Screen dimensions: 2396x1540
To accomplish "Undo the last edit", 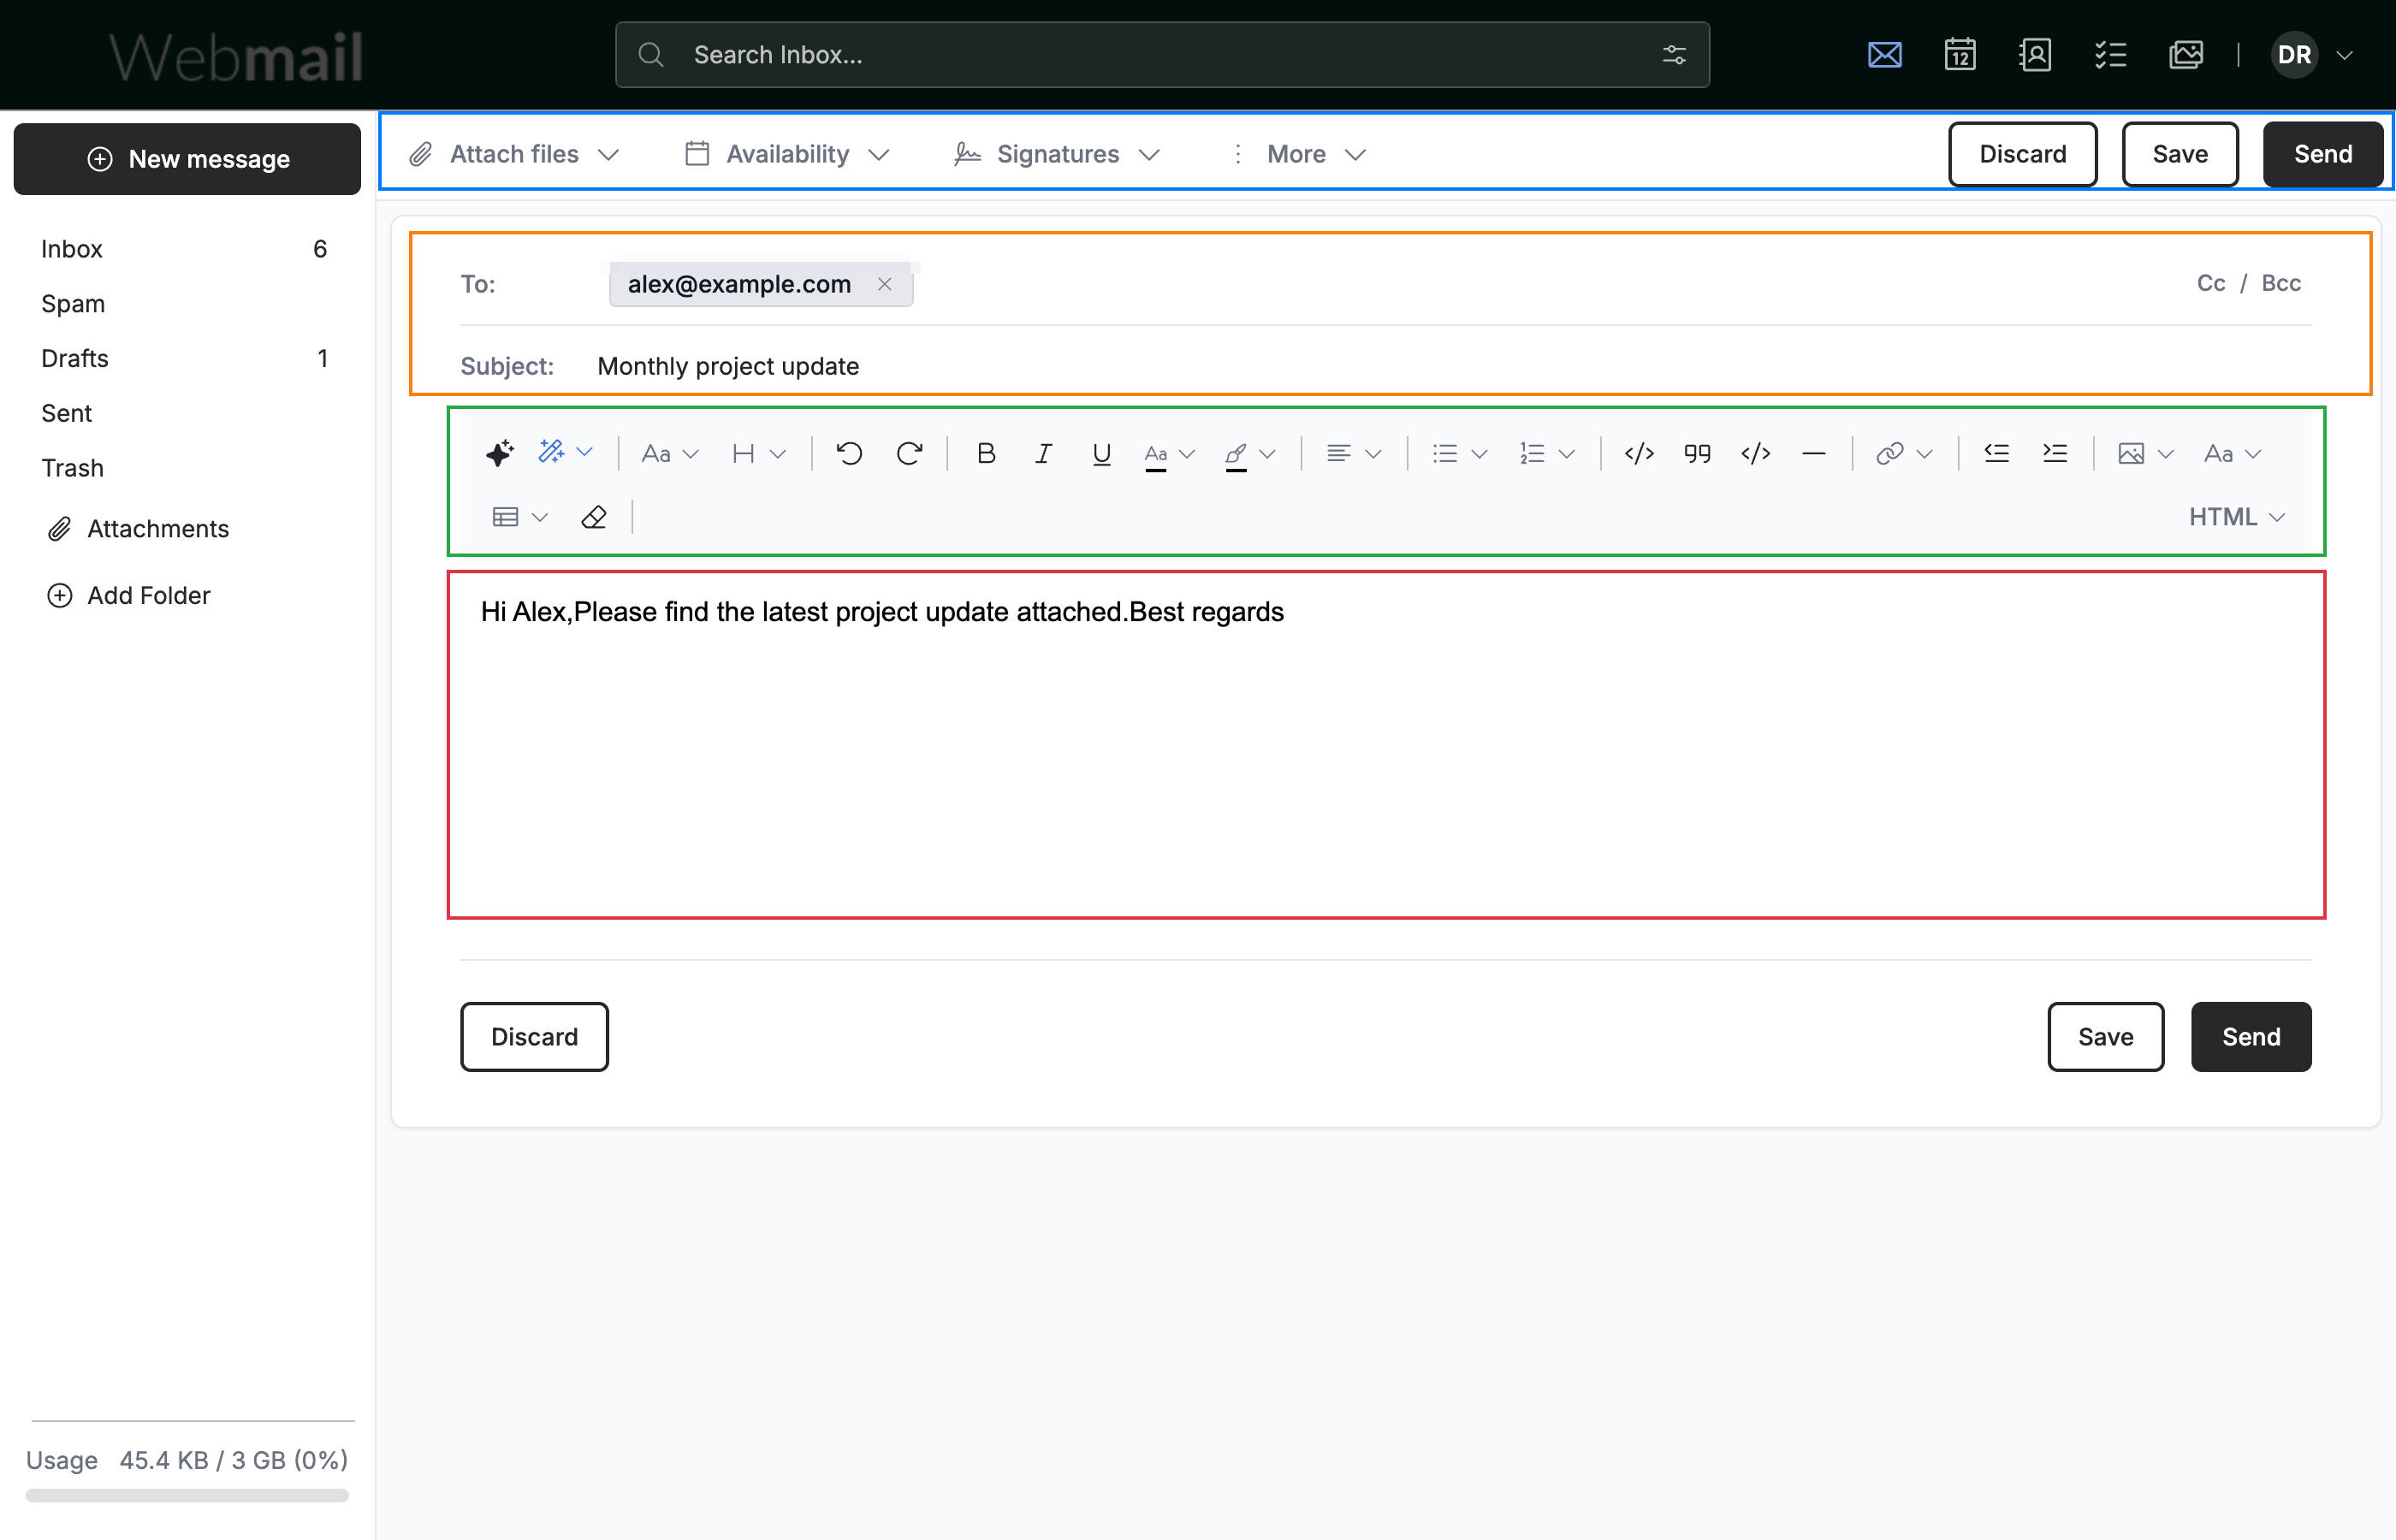I will 849,454.
